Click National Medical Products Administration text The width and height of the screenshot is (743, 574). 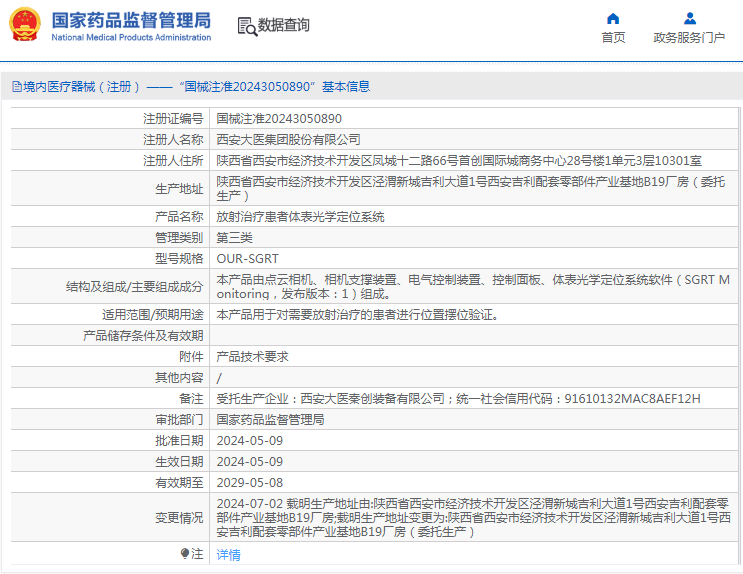131,37
